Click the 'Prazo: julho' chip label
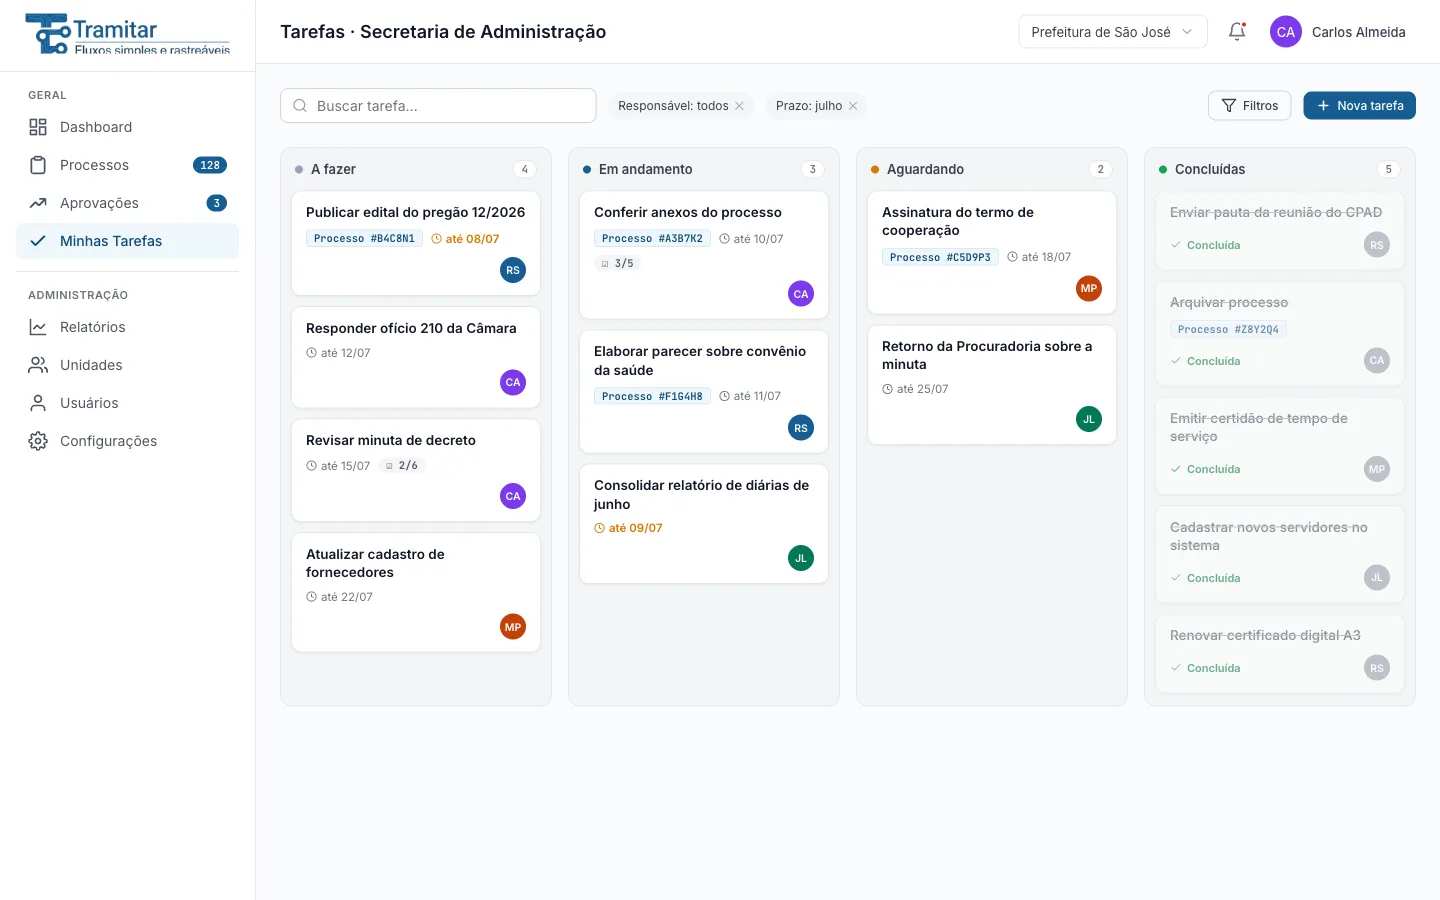The image size is (1440, 900). pyautogui.click(x=809, y=106)
